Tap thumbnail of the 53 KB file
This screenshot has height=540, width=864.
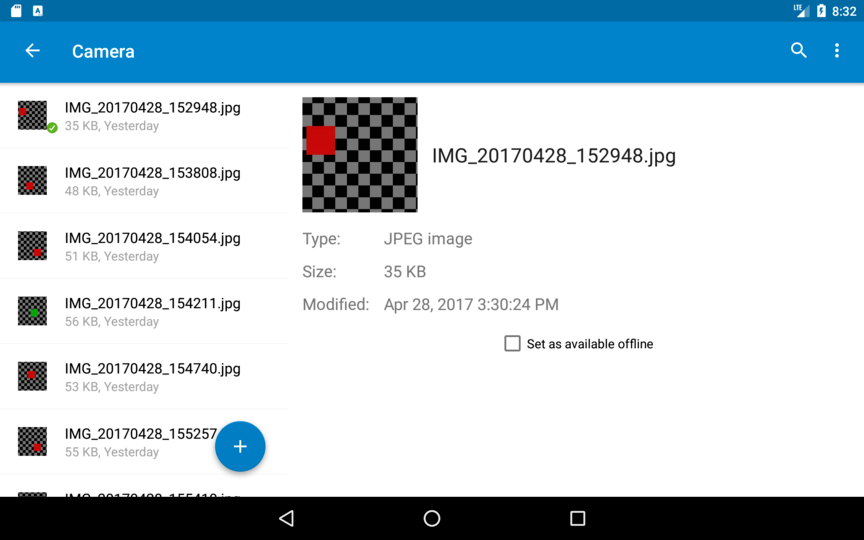[33, 376]
